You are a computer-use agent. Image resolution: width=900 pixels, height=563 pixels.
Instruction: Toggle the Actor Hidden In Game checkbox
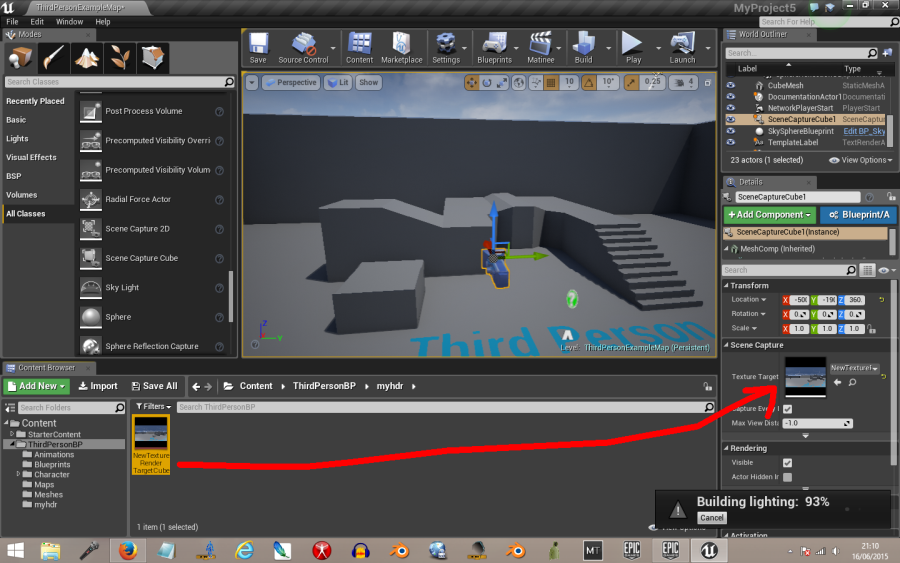click(788, 477)
